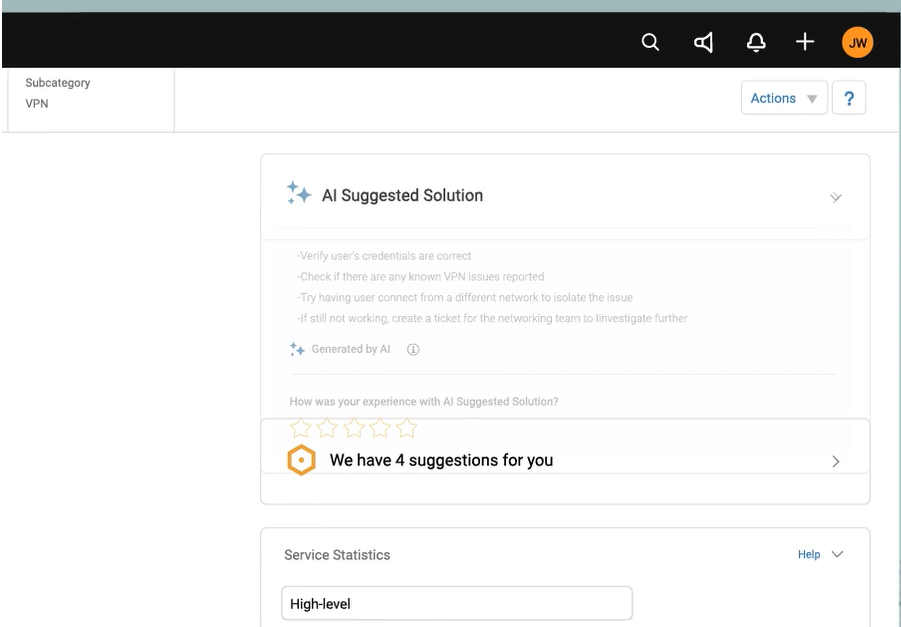The height and width of the screenshot is (627, 901).
Task: Open the Help link in Service Statistics
Action: [x=809, y=554]
